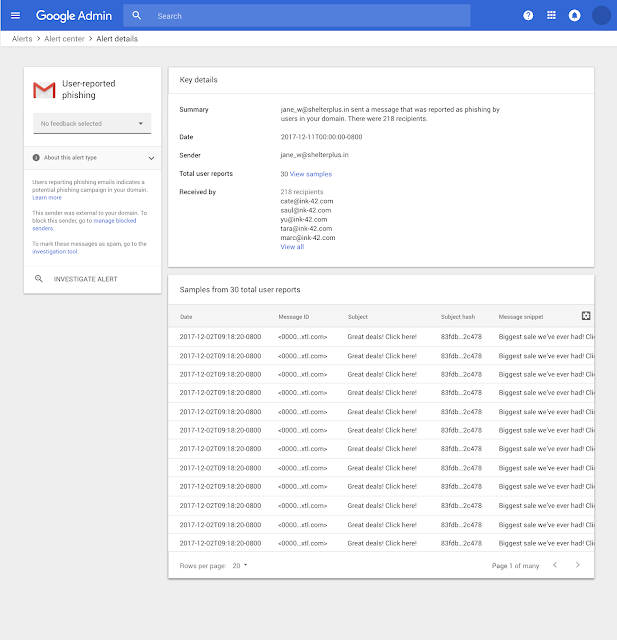Click 'View all' recipients link
The height and width of the screenshot is (640, 617).
(292, 246)
